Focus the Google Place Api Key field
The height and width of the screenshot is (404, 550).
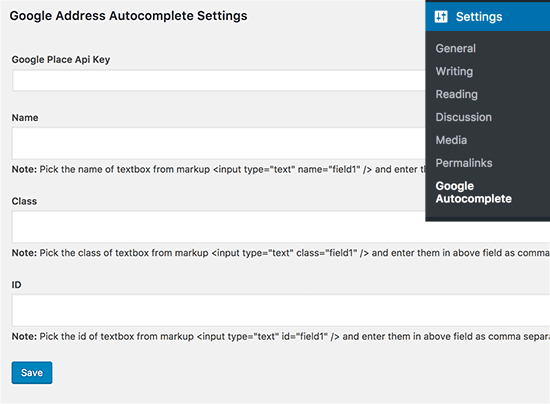219,80
